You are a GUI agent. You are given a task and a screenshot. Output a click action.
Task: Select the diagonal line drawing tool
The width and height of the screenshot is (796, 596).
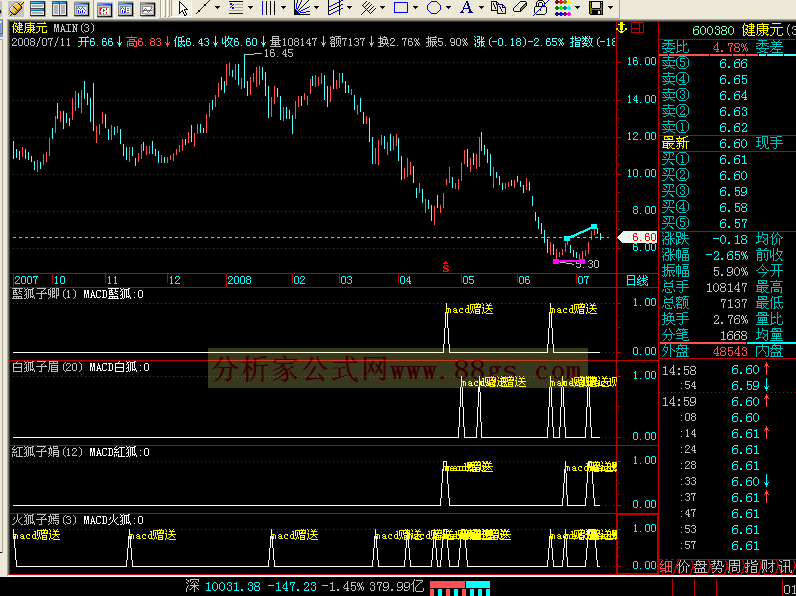point(203,8)
